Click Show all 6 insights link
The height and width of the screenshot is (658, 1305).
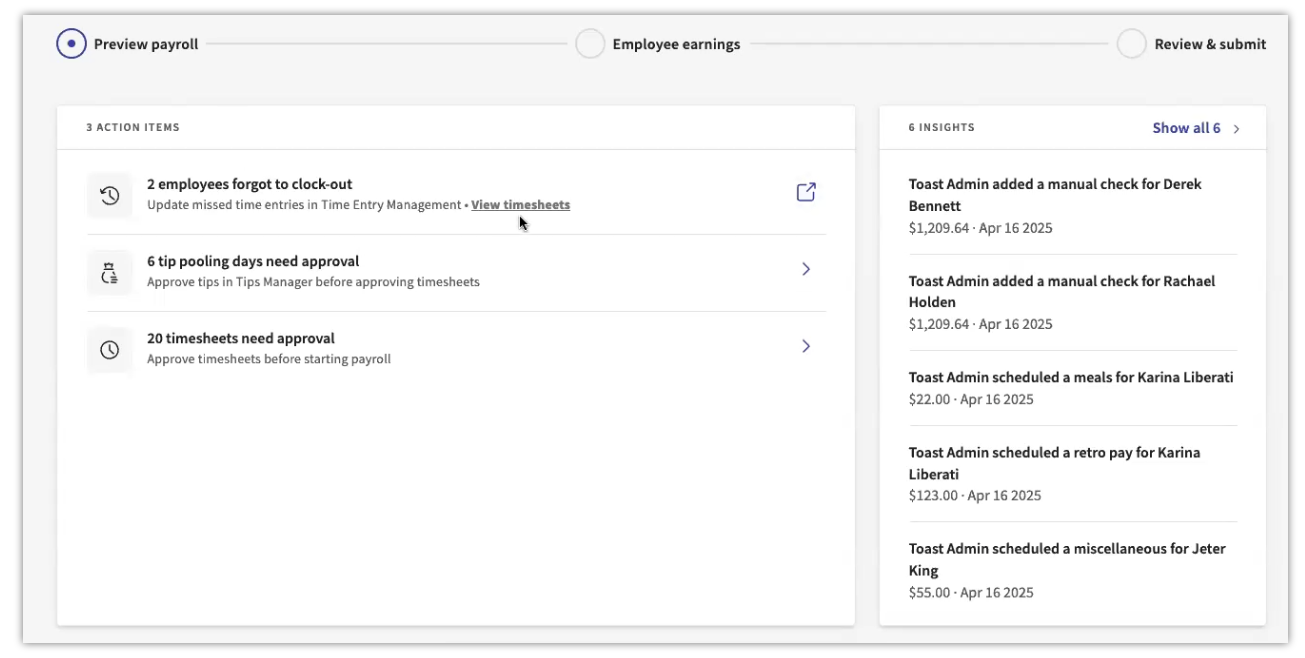pos(1186,128)
